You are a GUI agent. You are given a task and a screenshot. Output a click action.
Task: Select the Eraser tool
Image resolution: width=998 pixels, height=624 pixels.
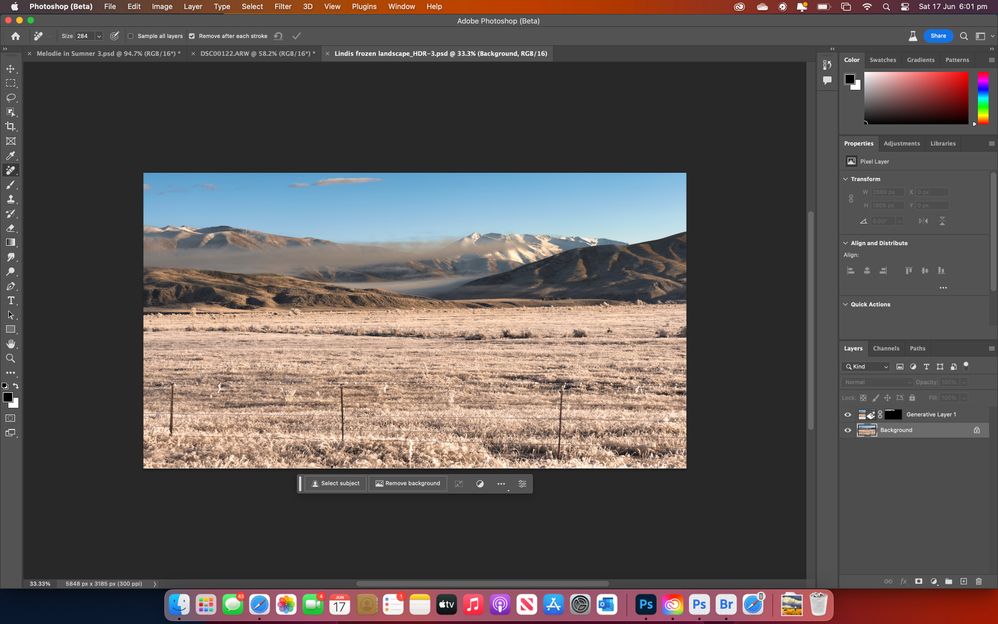[11, 228]
